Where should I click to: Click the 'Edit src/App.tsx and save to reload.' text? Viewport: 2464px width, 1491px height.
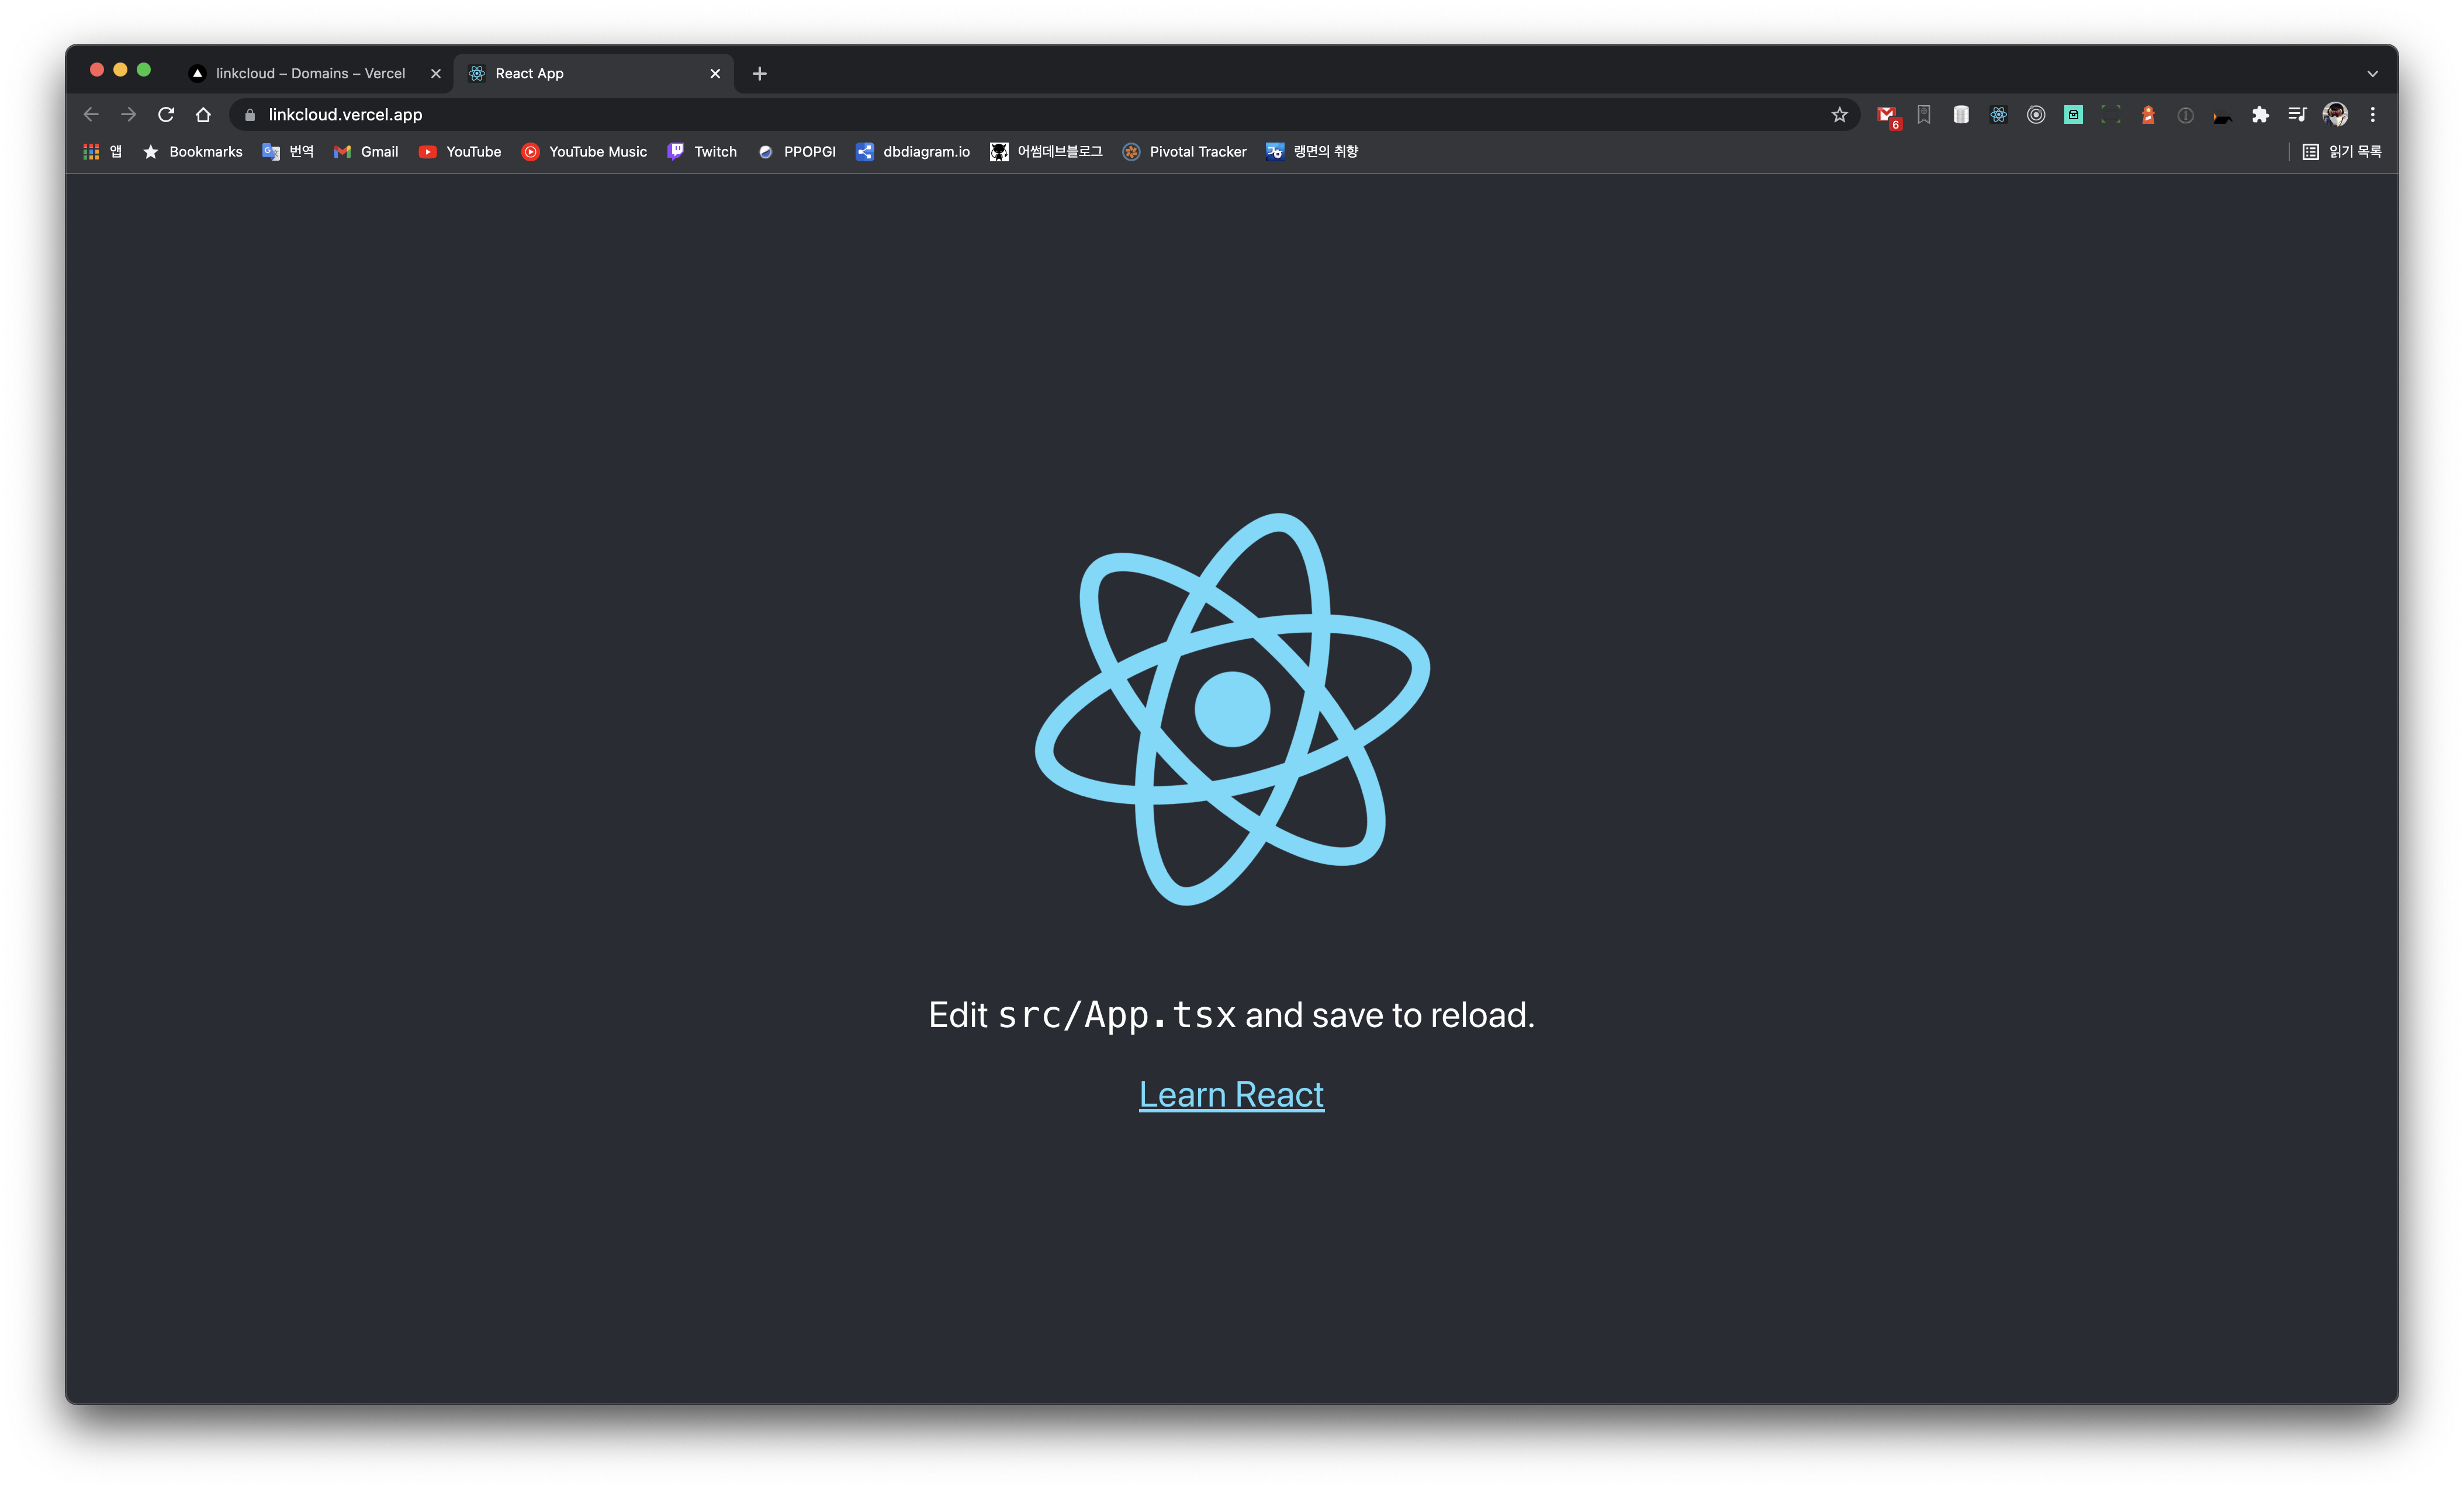point(1232,1015)
